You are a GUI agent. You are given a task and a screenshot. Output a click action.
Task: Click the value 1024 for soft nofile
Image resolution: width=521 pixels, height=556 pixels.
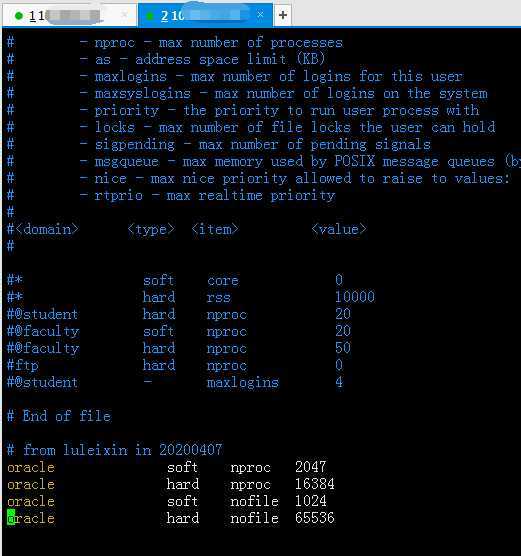tap(311, 501)
